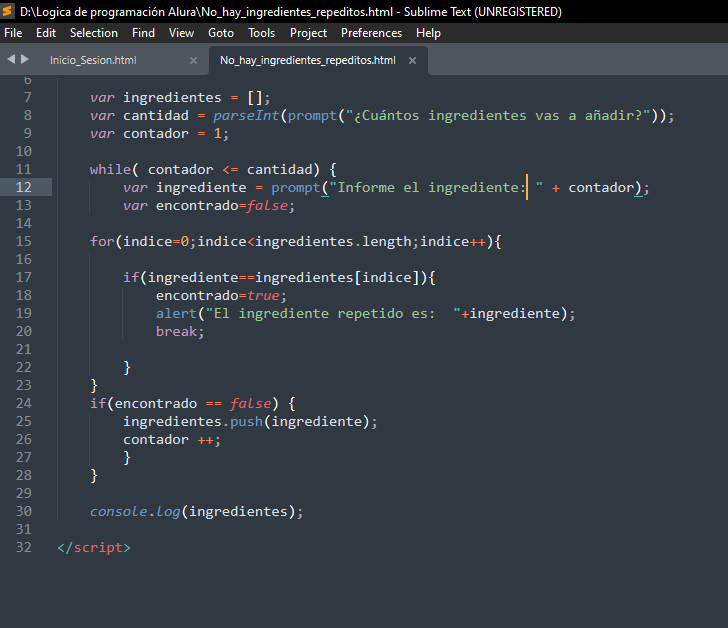Click the string "¿Cuántos ingredientes vas a añadir?"

[x=498, y=116]
